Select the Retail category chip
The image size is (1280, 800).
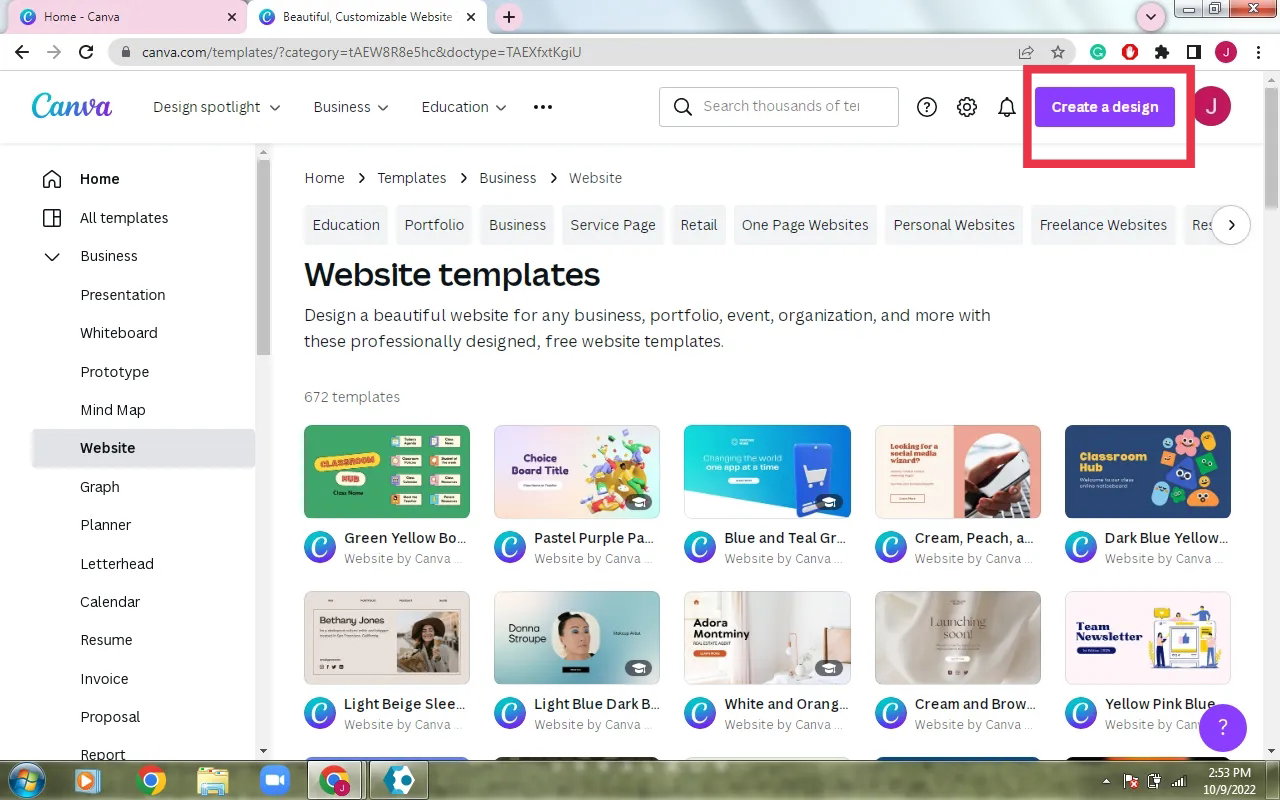click(699, 225)
